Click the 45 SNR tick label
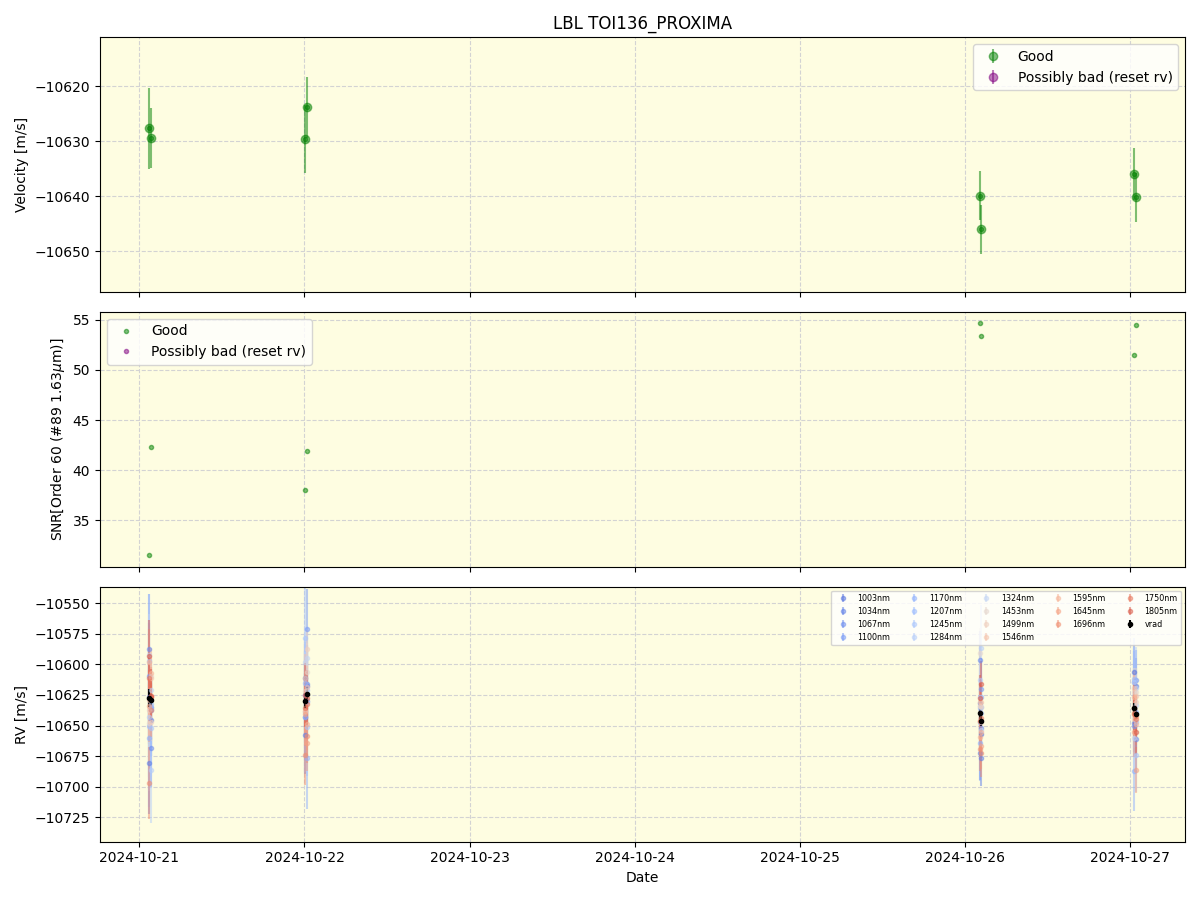 [84, 421]
